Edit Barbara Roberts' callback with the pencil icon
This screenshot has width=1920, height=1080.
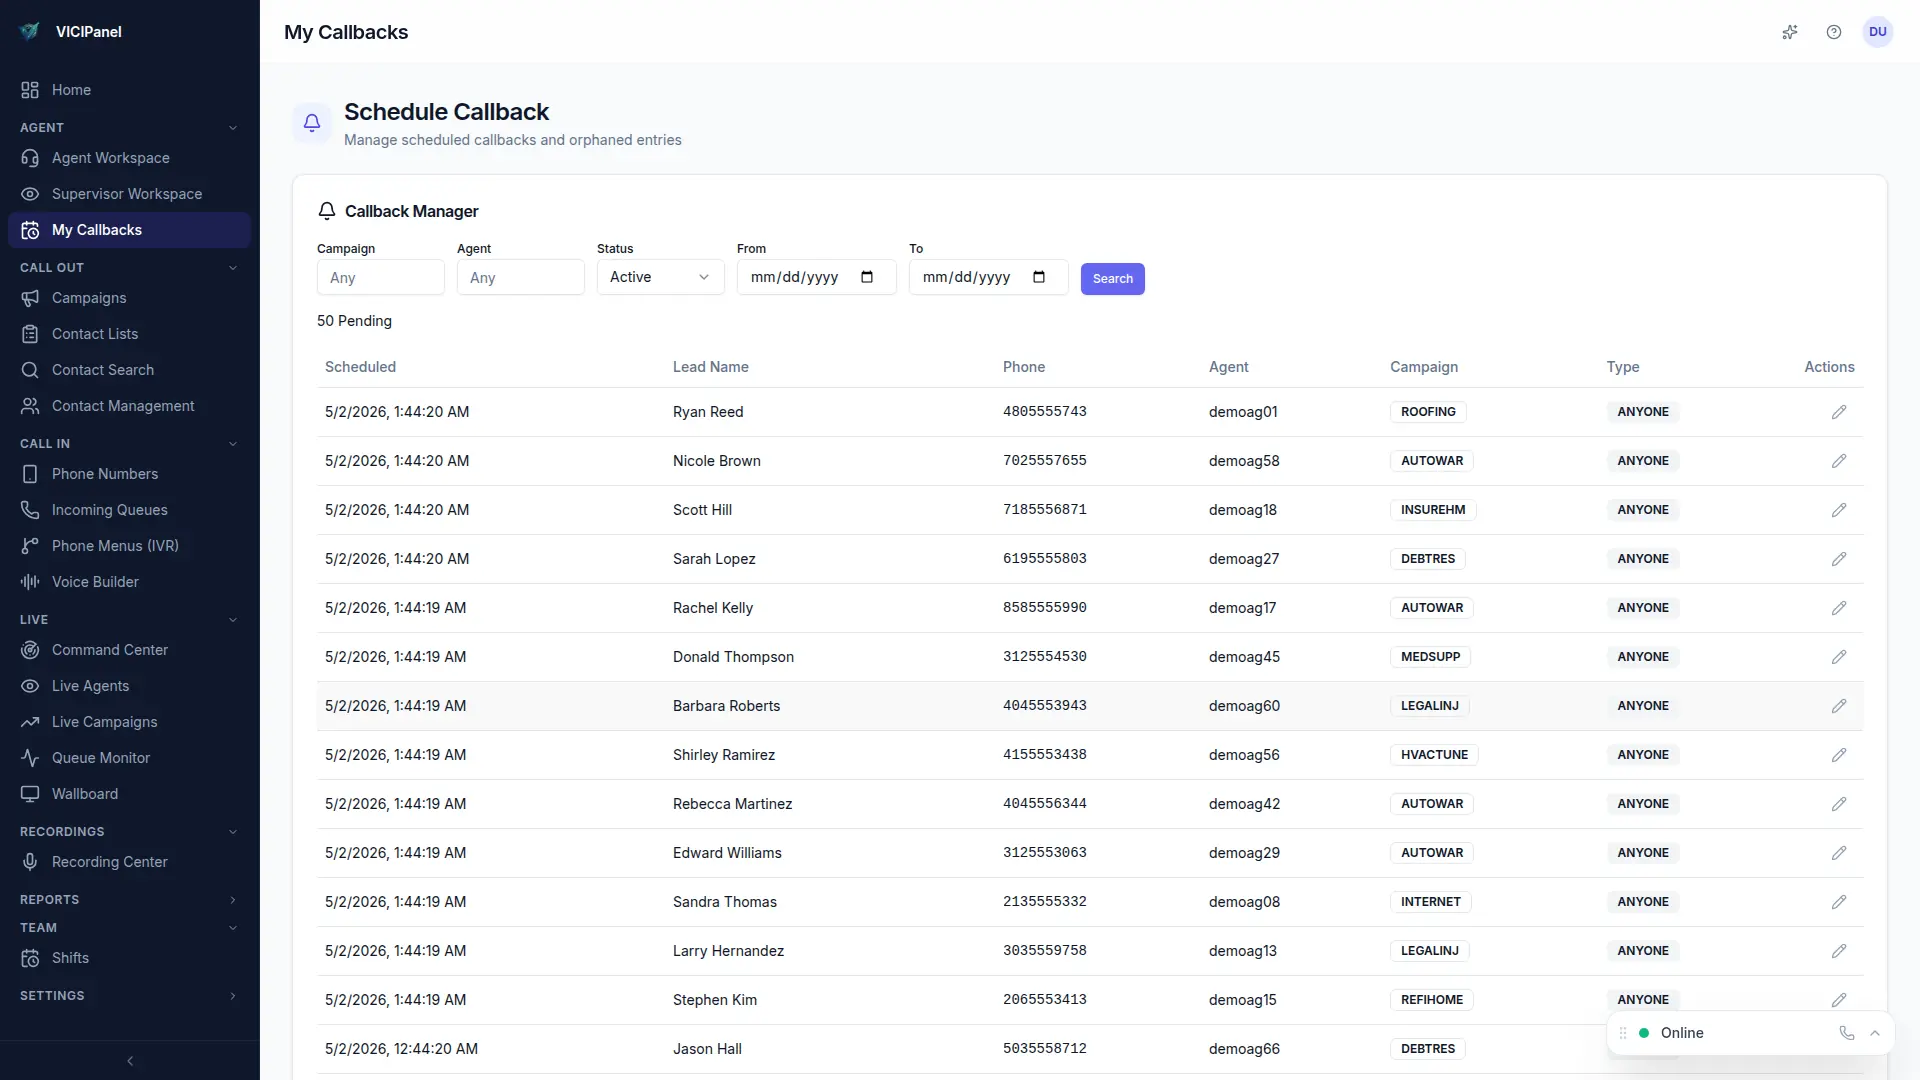click(x=1839, y=706)
